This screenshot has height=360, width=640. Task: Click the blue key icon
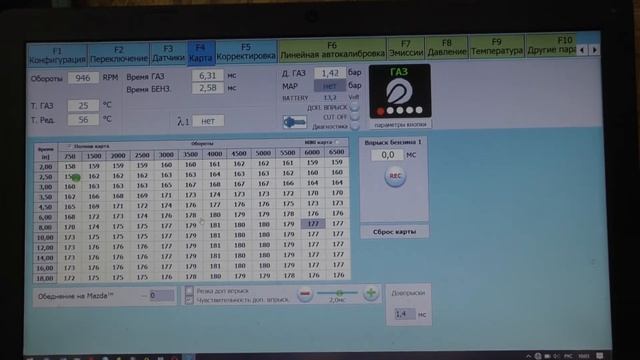click(x=294, y=122)
